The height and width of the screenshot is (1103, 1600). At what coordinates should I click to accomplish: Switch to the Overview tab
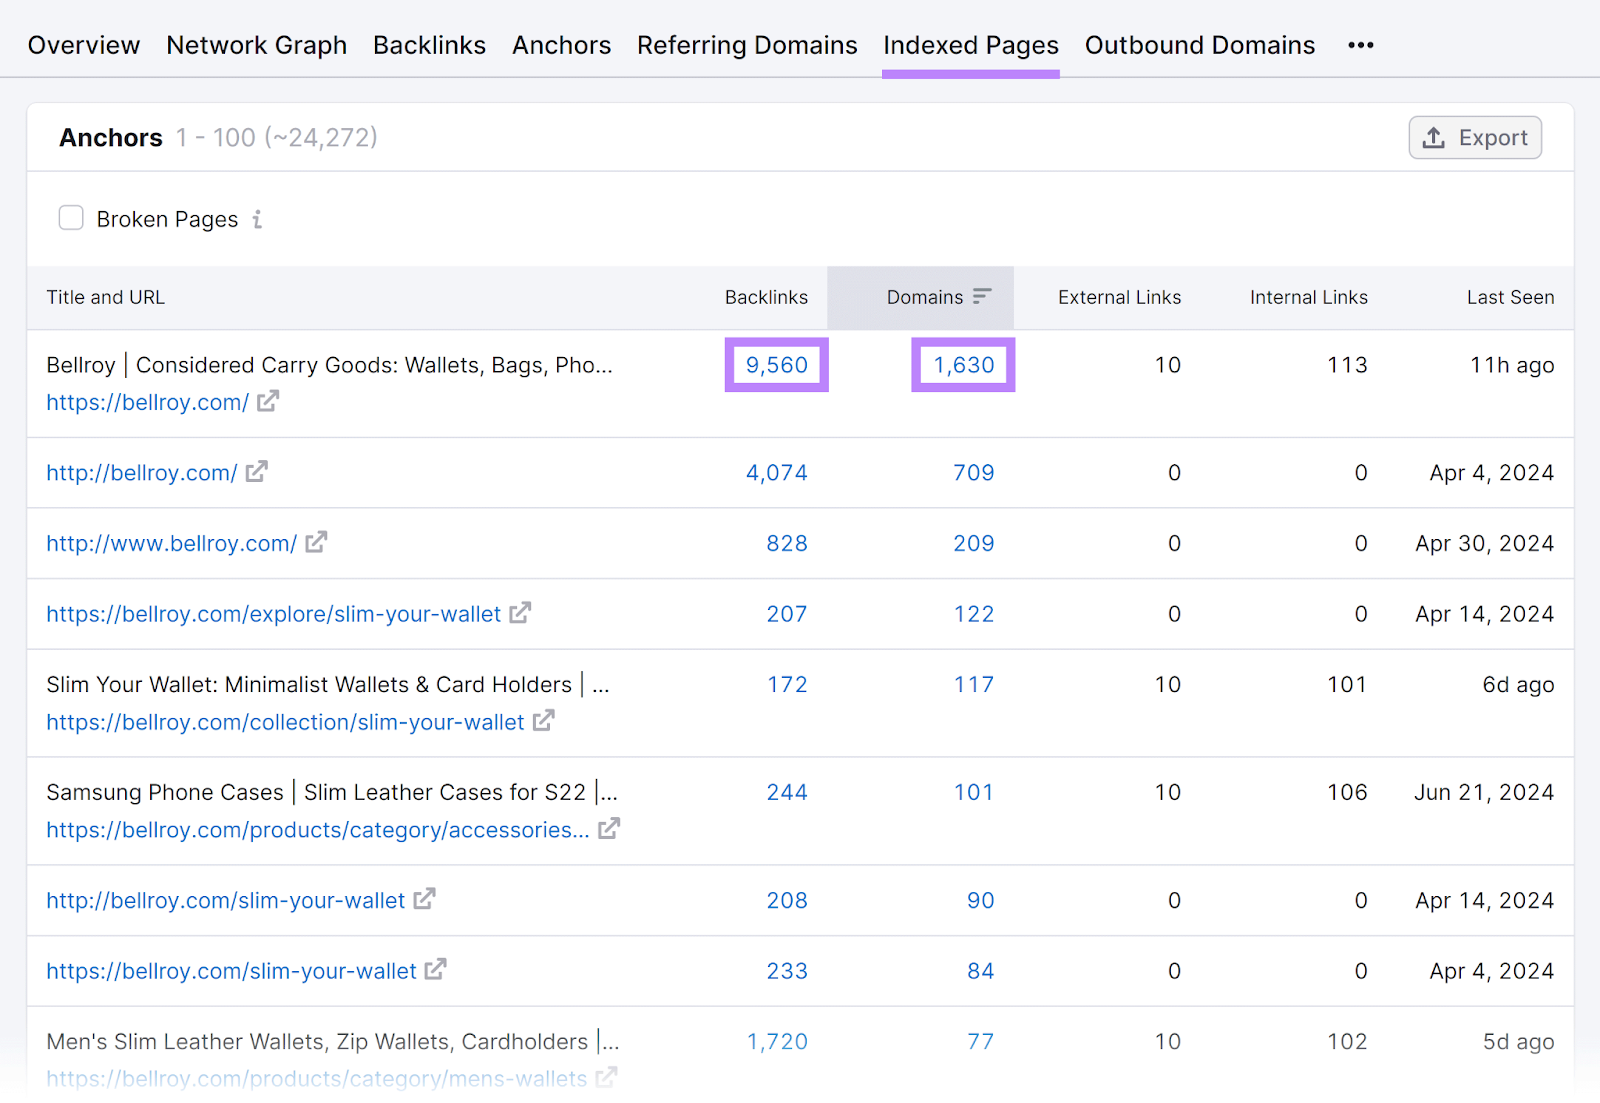(x=84, y=45)
